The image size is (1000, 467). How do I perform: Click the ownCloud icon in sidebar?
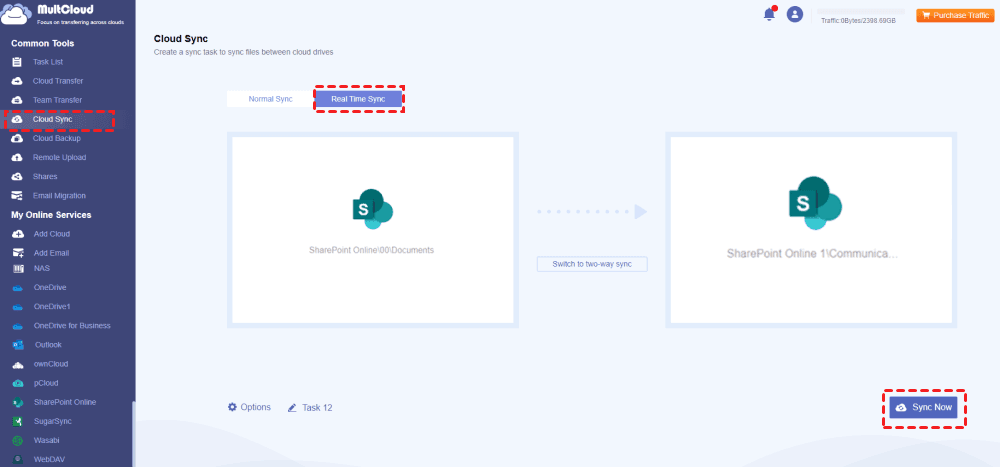click(x=18, y=364)
